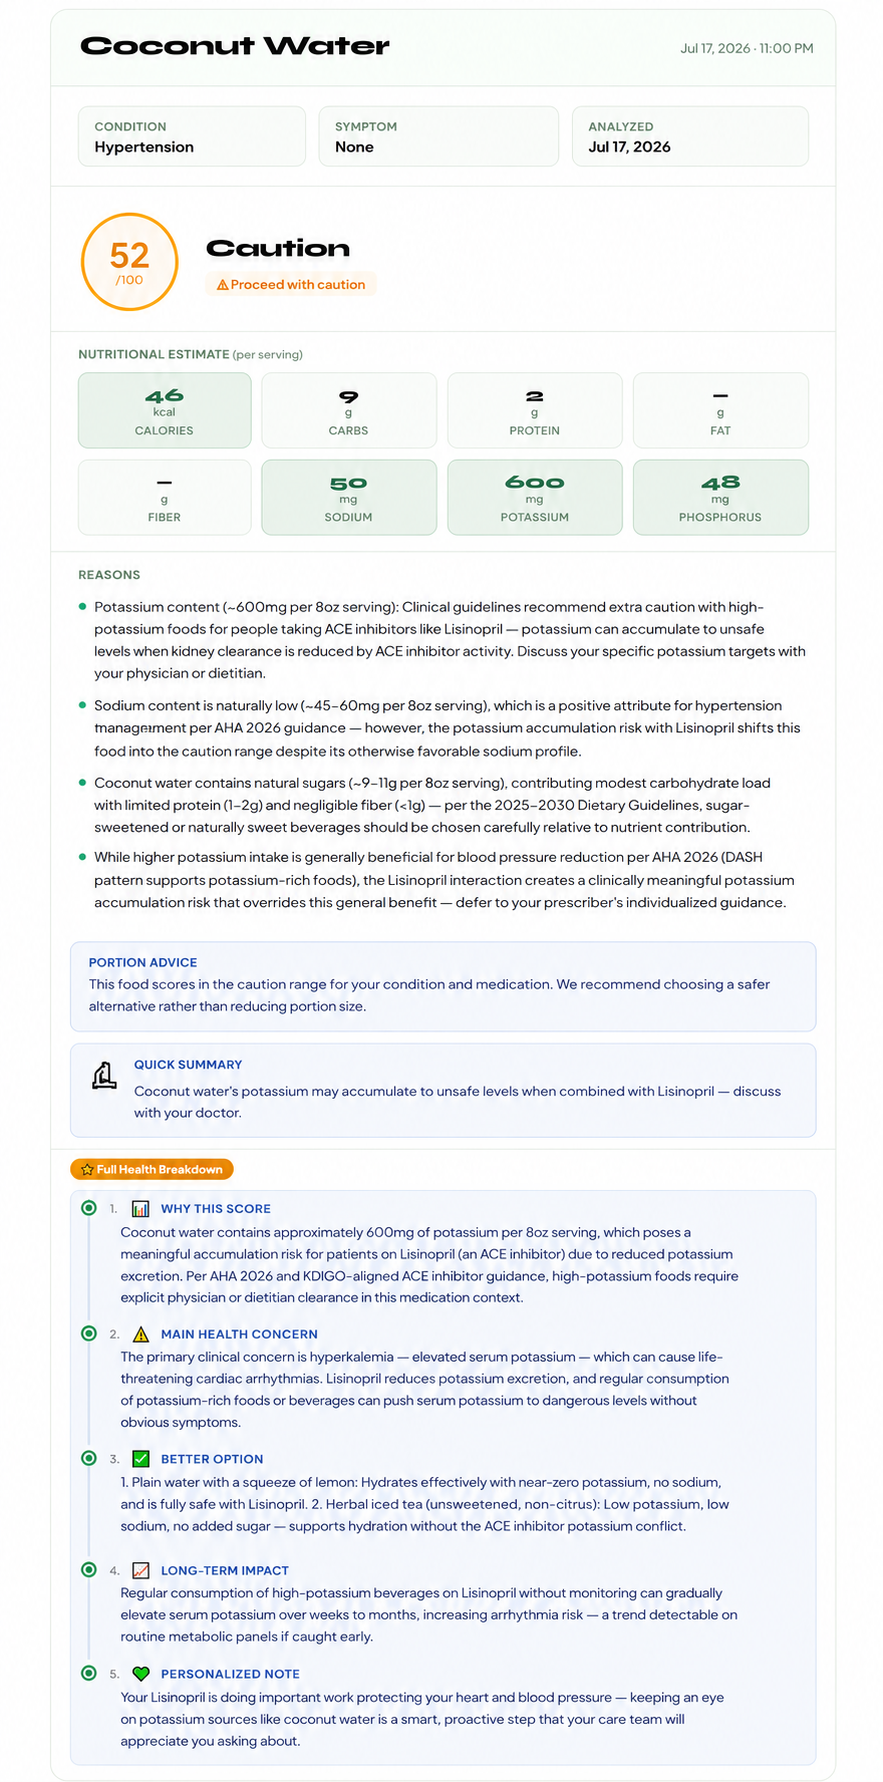Click the reason starting 'Potassium content (~600mg'

(449, 640)
